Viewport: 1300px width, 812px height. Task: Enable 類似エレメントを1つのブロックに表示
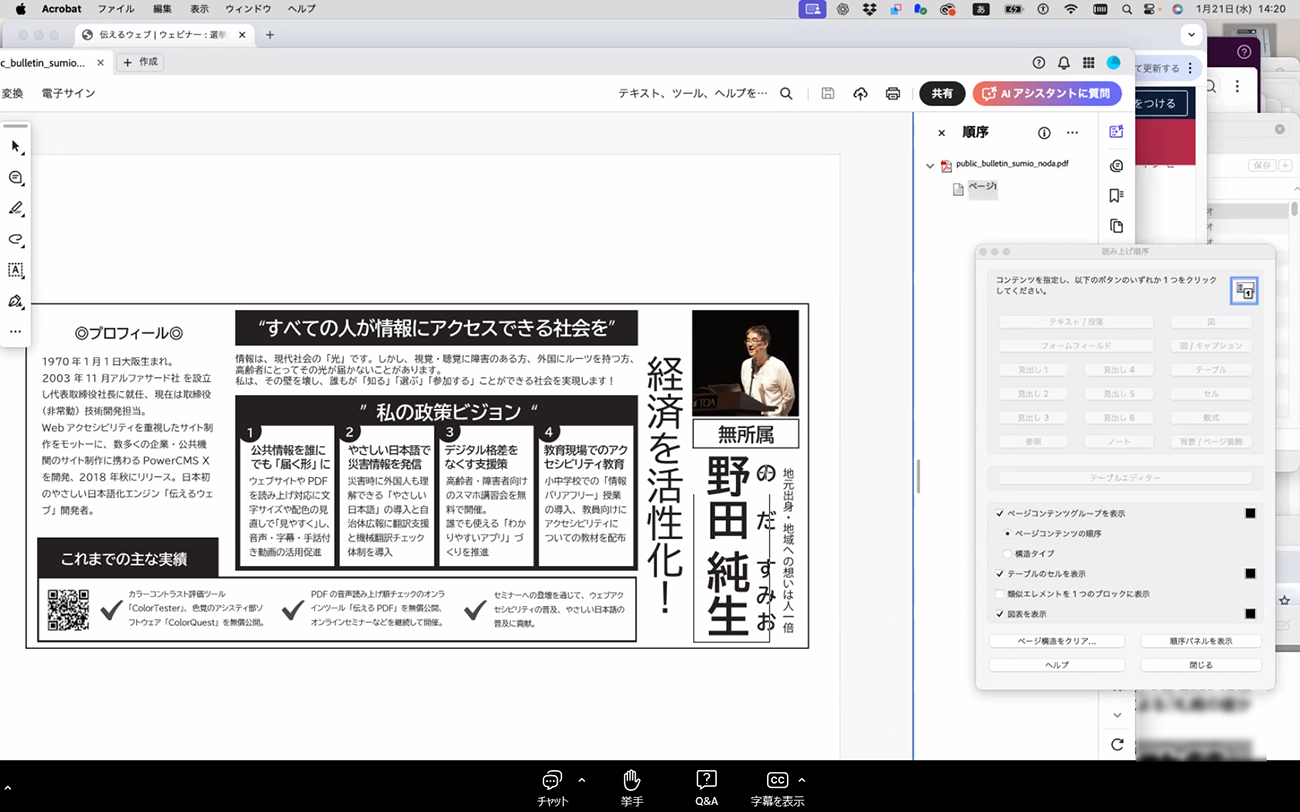1000,593
